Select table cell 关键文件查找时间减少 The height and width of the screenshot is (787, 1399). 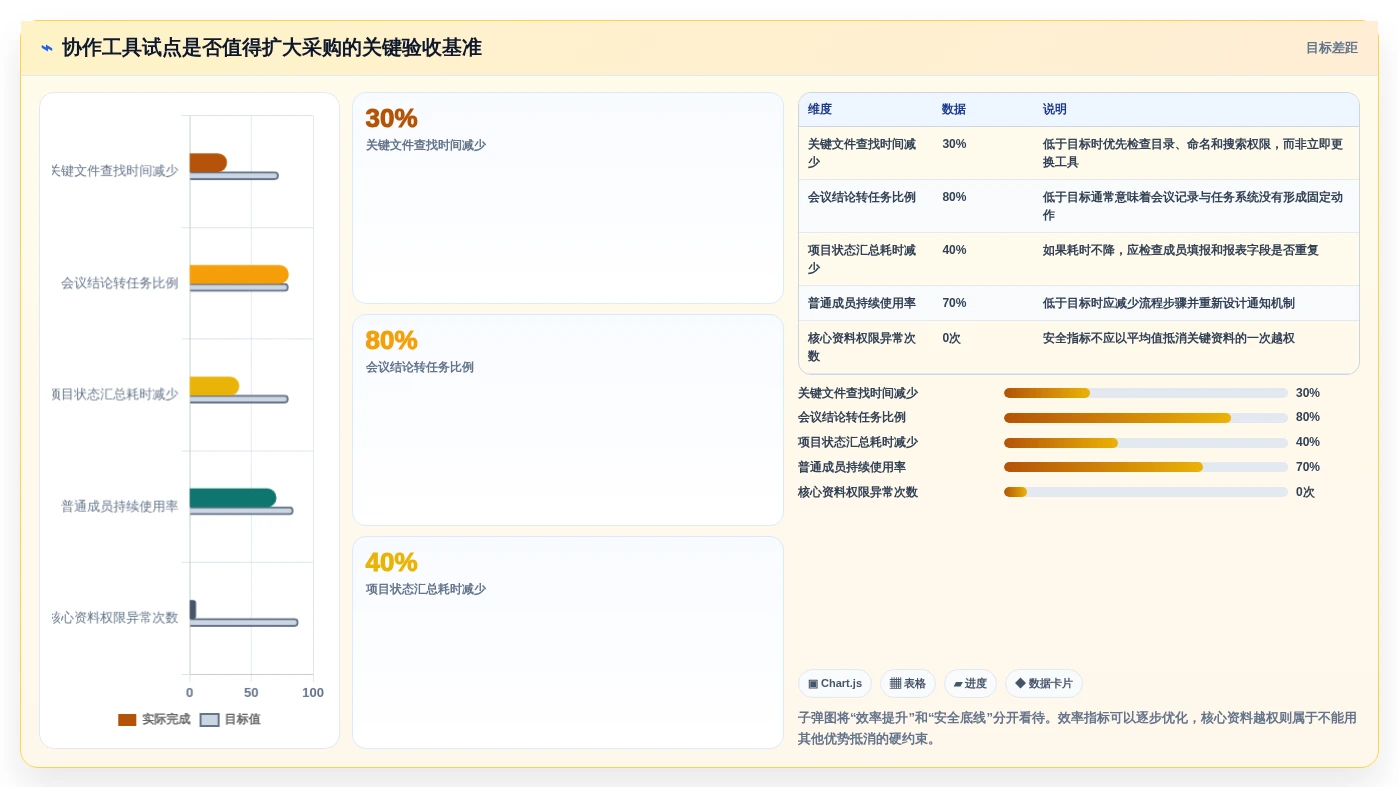click(x=864, y=153)
